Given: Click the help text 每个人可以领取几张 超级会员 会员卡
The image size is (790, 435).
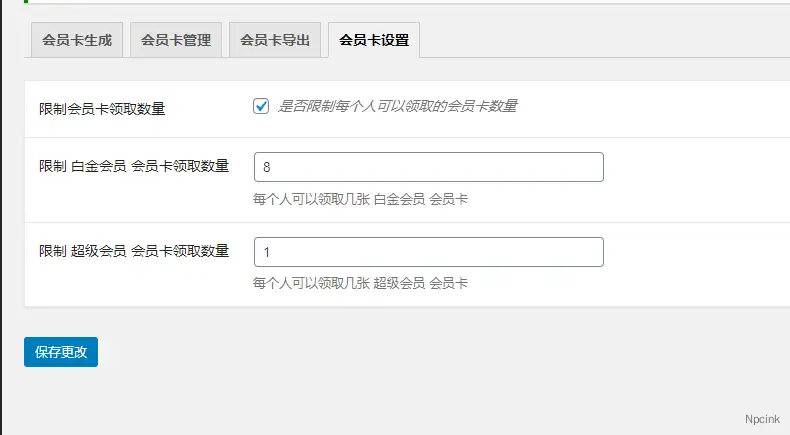Looking at the screenshot, I should [x=361, y=284].
